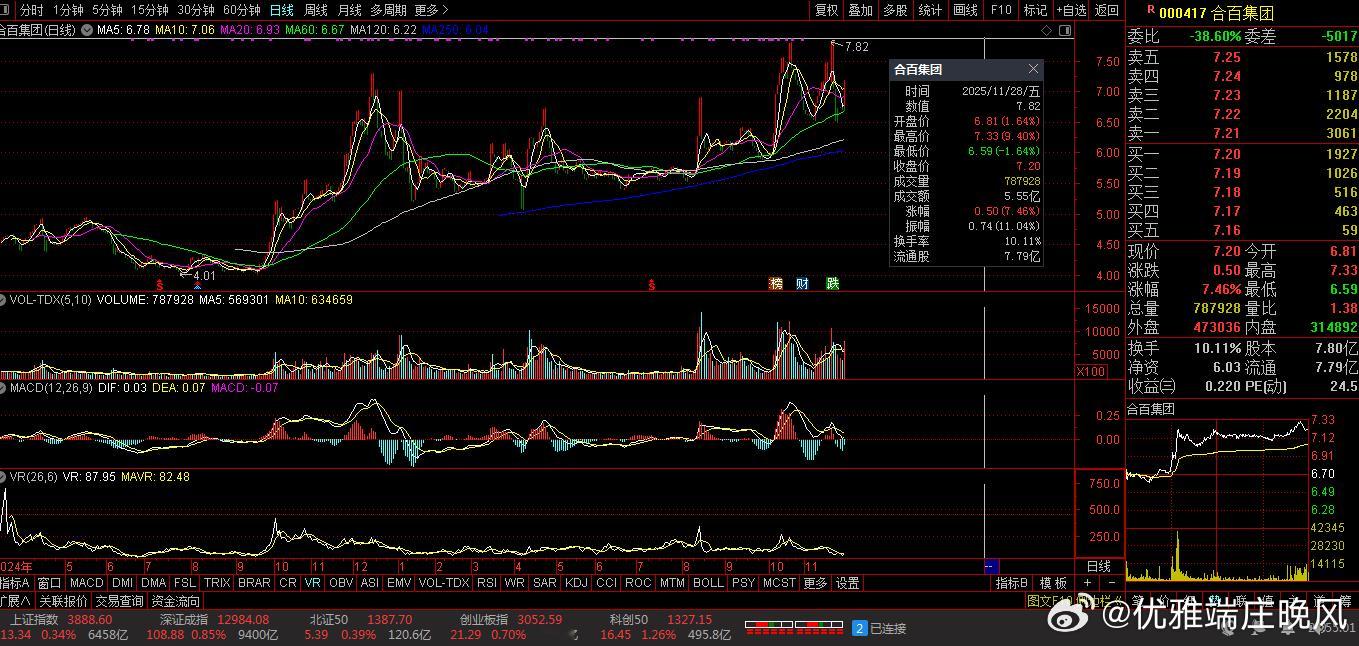1359x646 pixels.
Task: Click the 财 financial marker icon
Action: pos(803,284)
